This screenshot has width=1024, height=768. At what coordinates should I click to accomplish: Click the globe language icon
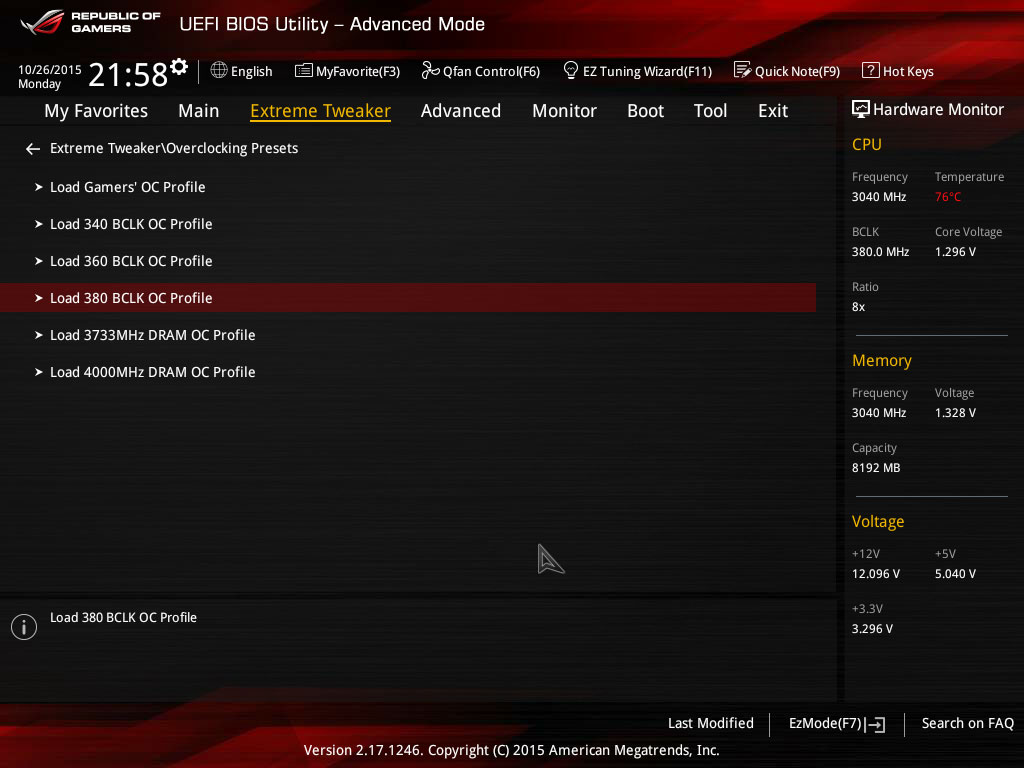[x=219, y=70]
